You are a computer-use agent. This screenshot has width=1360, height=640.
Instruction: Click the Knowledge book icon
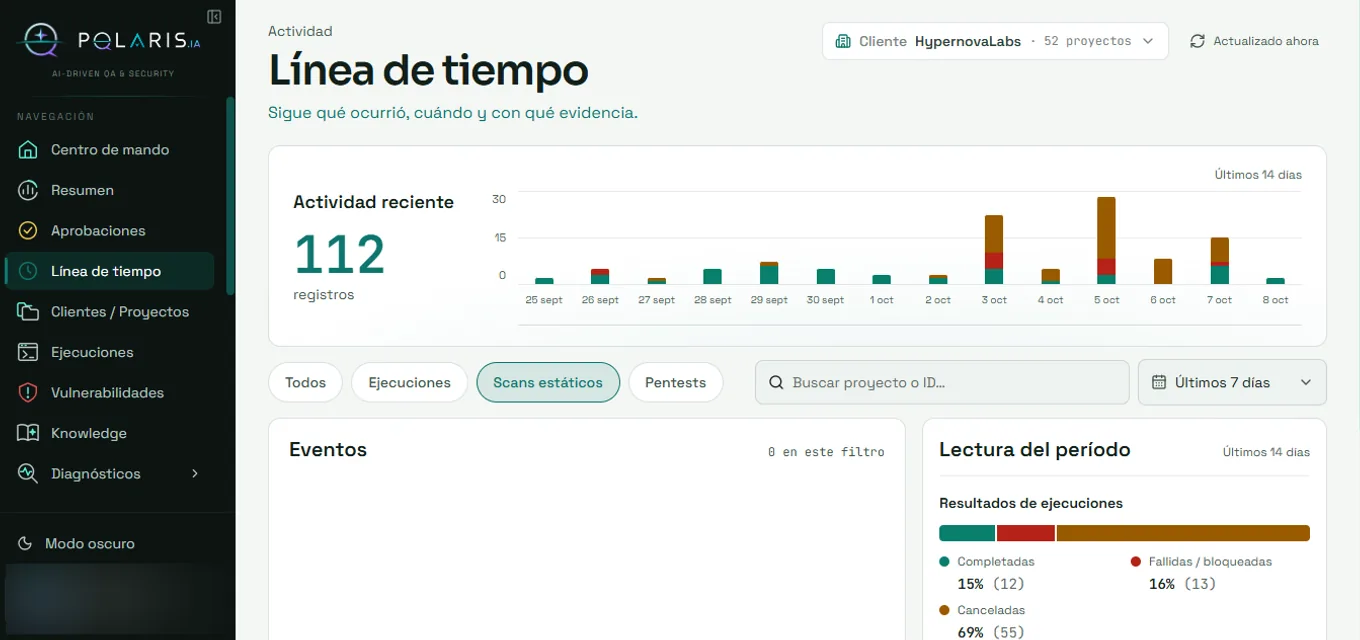(x=28, y=433)
